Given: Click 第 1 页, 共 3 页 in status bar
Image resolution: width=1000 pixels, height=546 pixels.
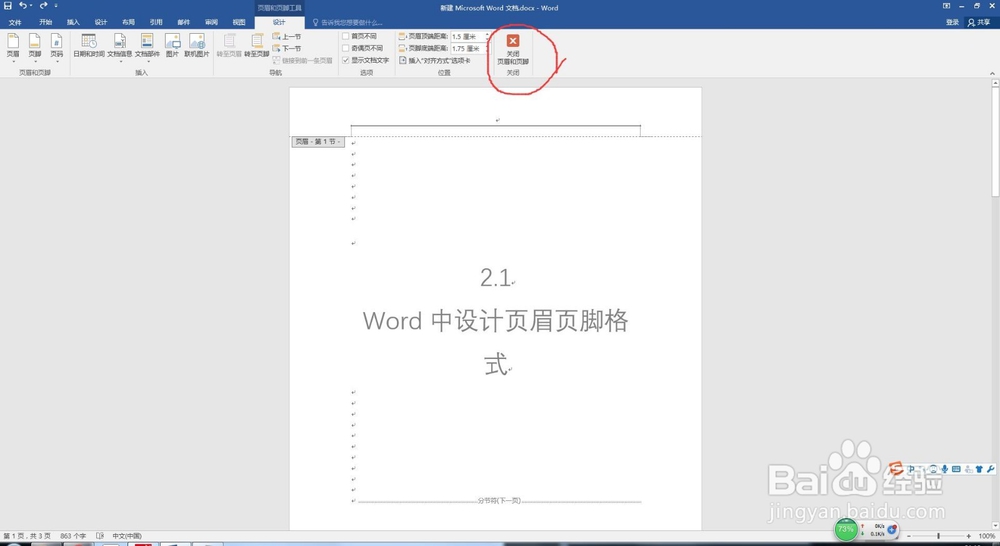Looking at the screenshot, I should coord(27,536).
